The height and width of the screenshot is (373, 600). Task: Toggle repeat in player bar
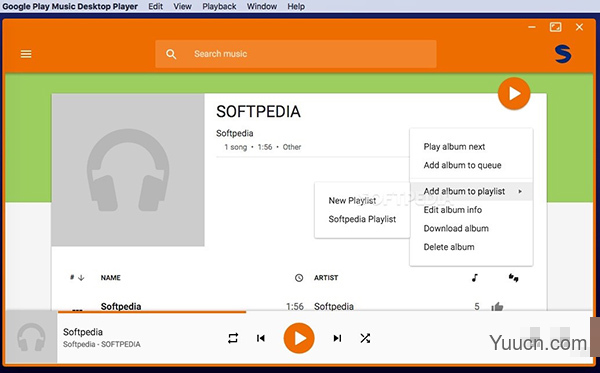pos(233,338)
